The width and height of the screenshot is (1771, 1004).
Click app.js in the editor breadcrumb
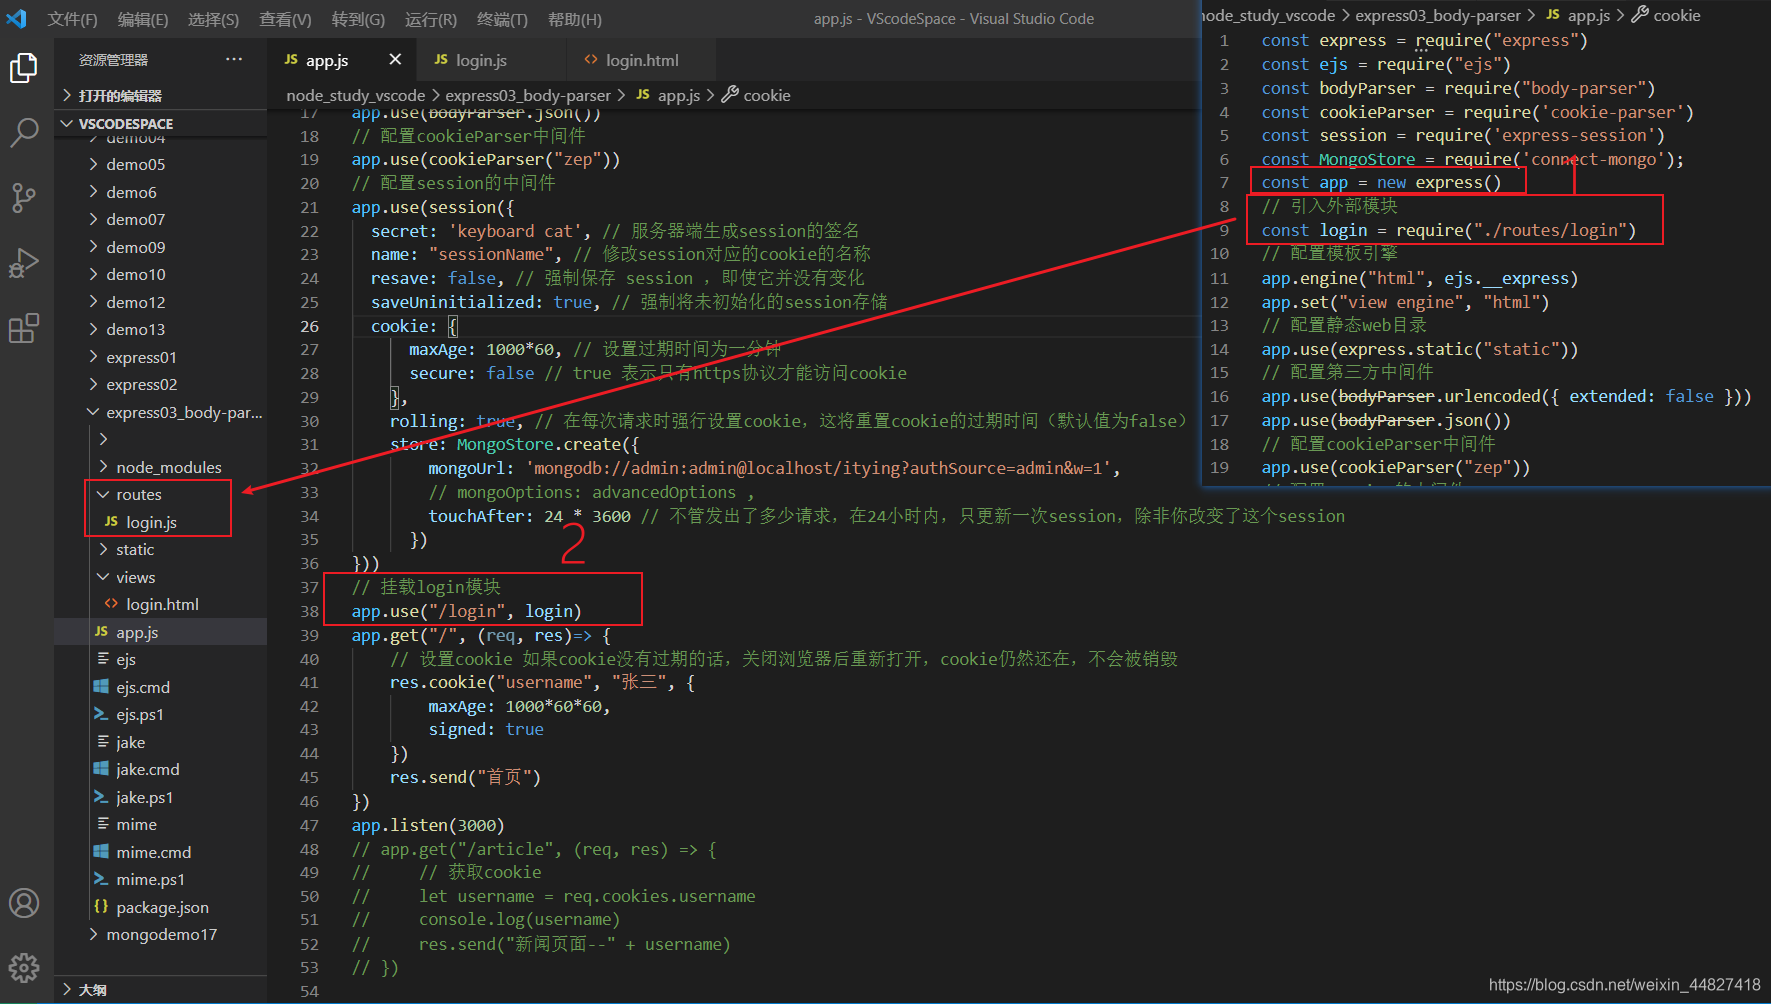point(668,95)
